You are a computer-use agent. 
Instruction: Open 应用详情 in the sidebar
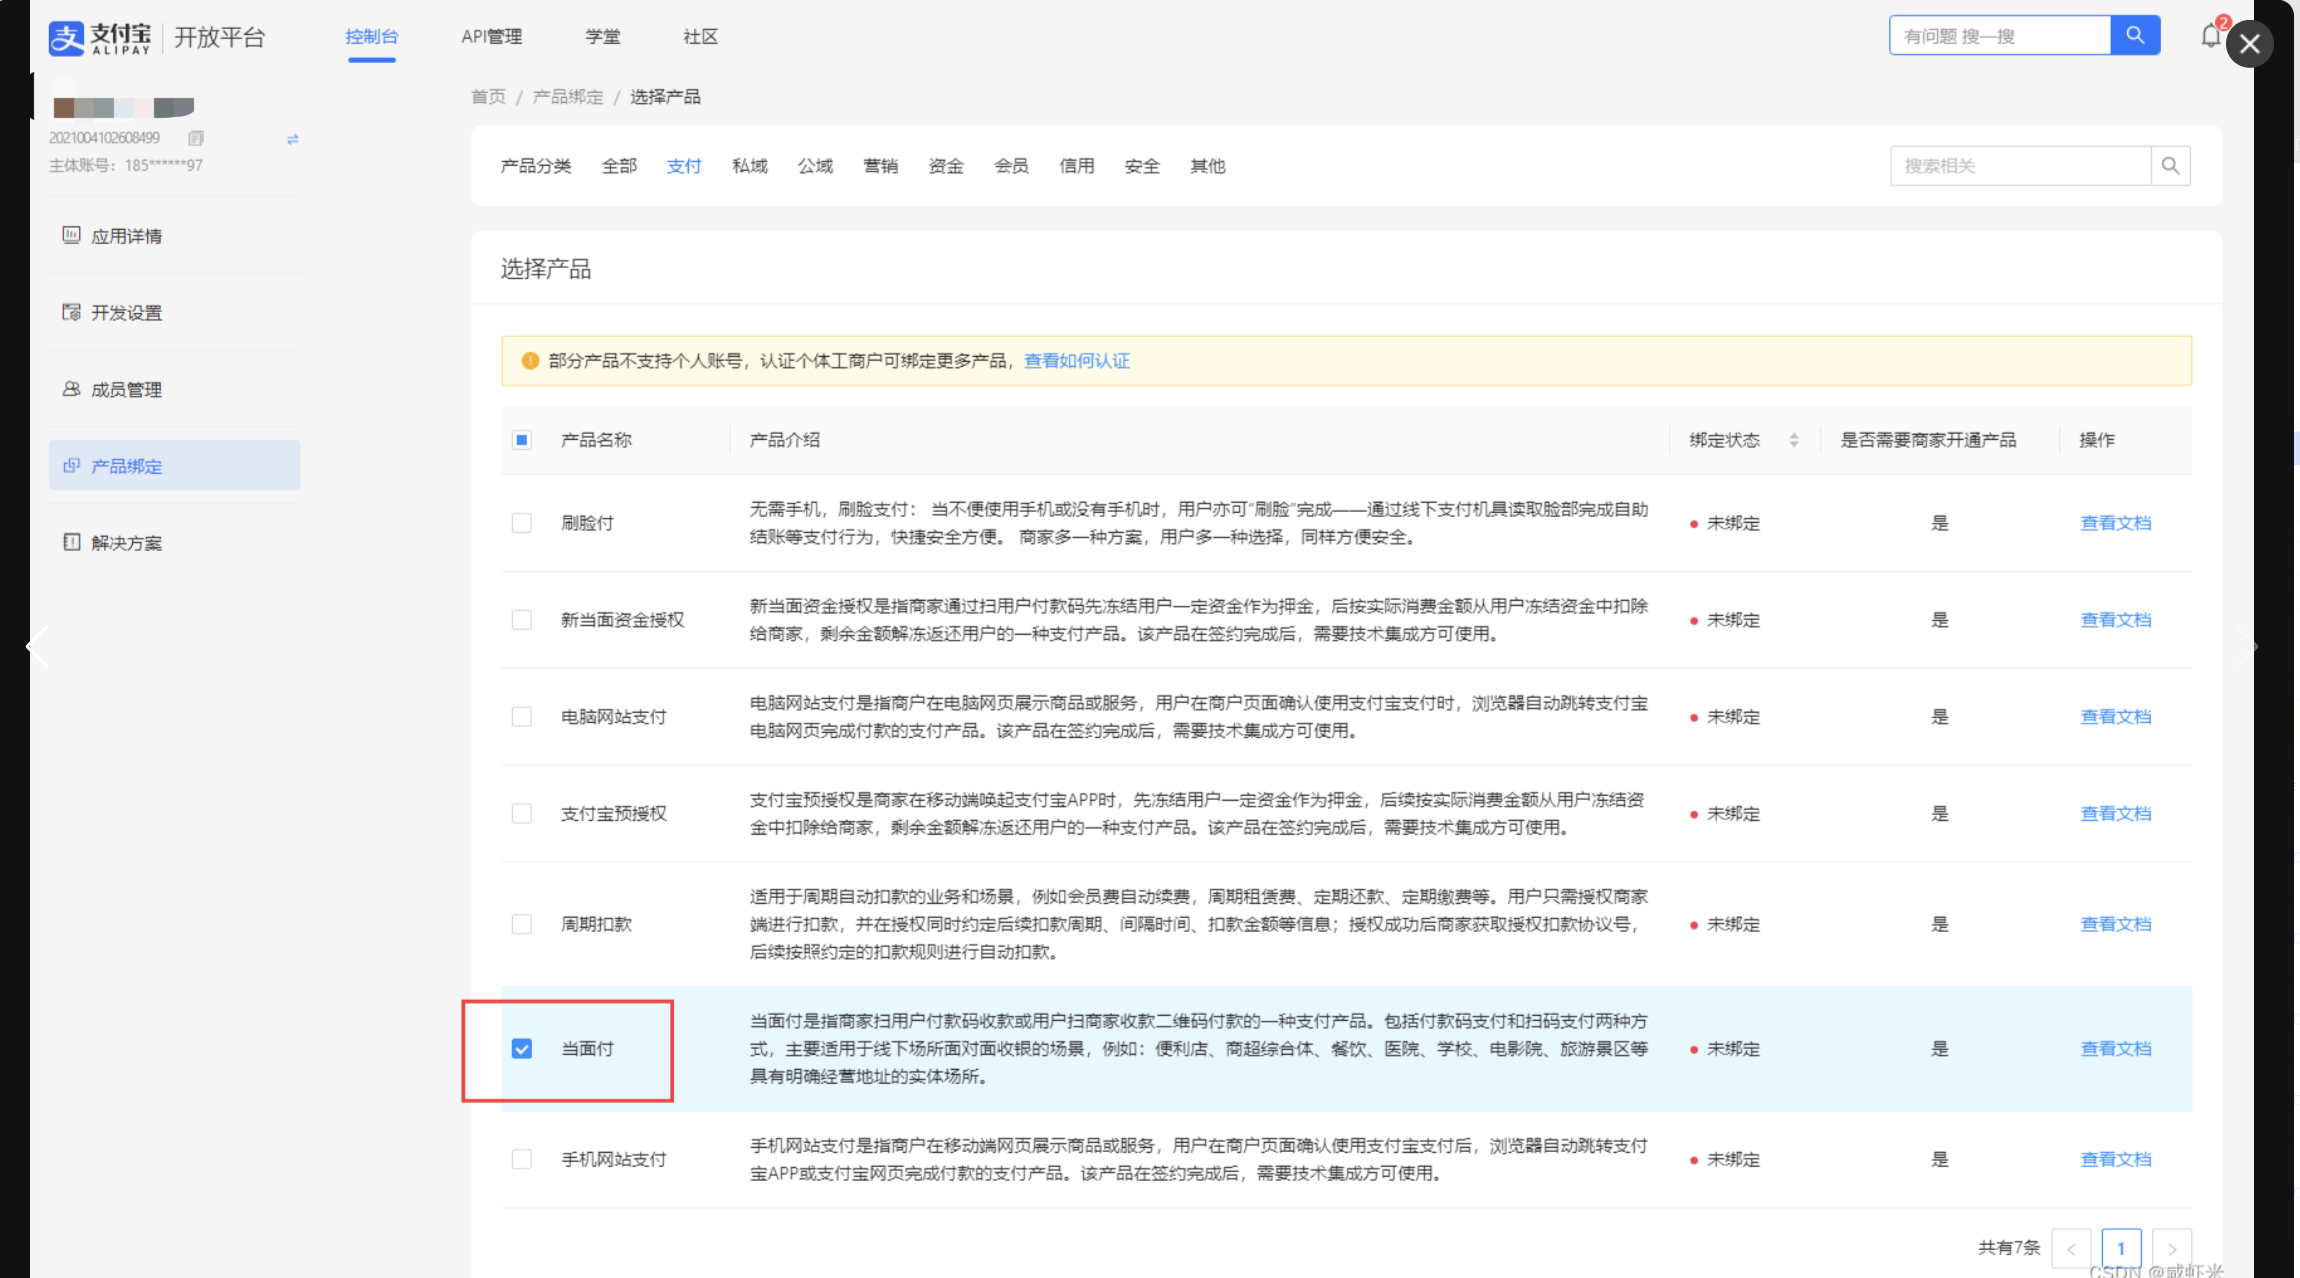tap(126, 236)
